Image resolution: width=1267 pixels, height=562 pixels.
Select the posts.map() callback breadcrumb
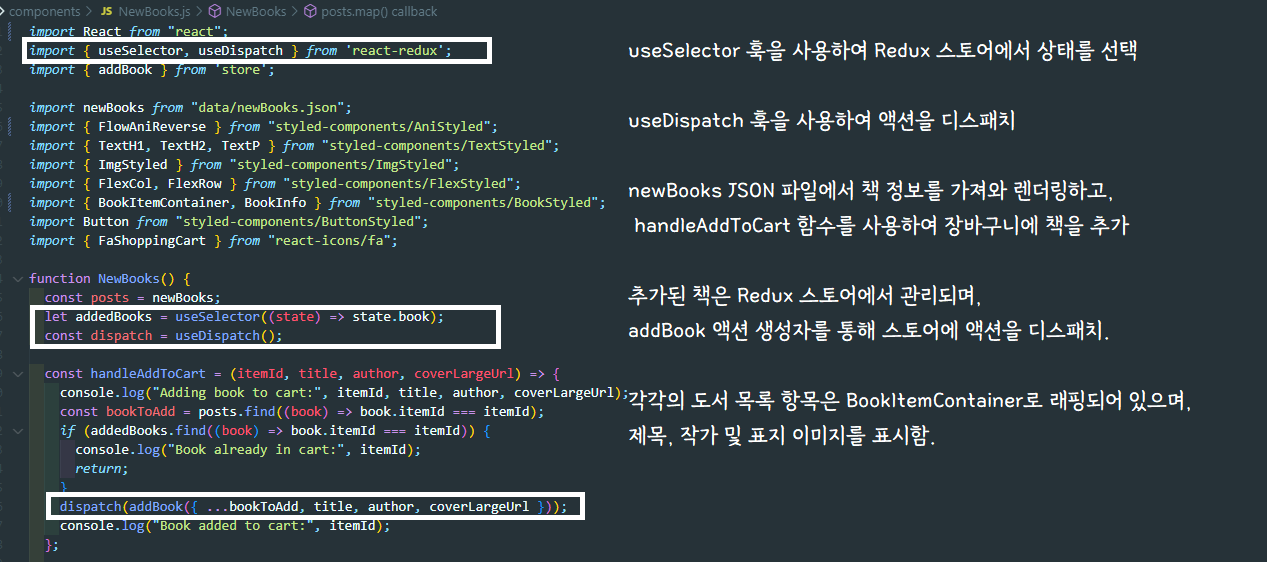(x=379, y=12)
